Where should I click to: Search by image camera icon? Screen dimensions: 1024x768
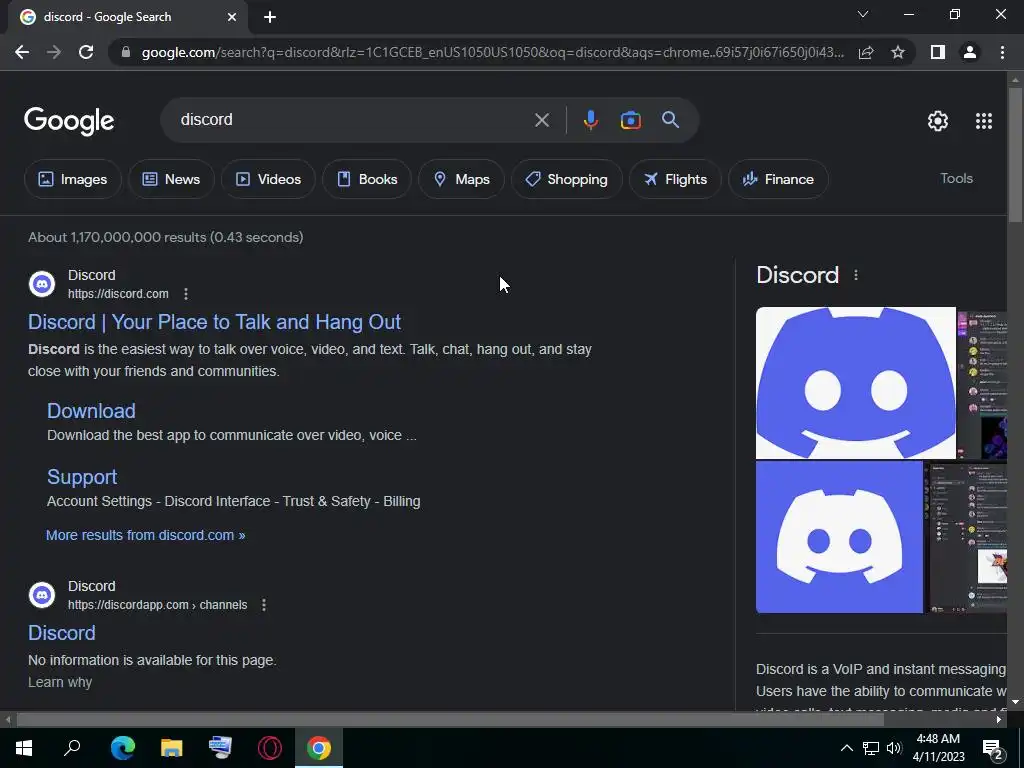[630, 120]
